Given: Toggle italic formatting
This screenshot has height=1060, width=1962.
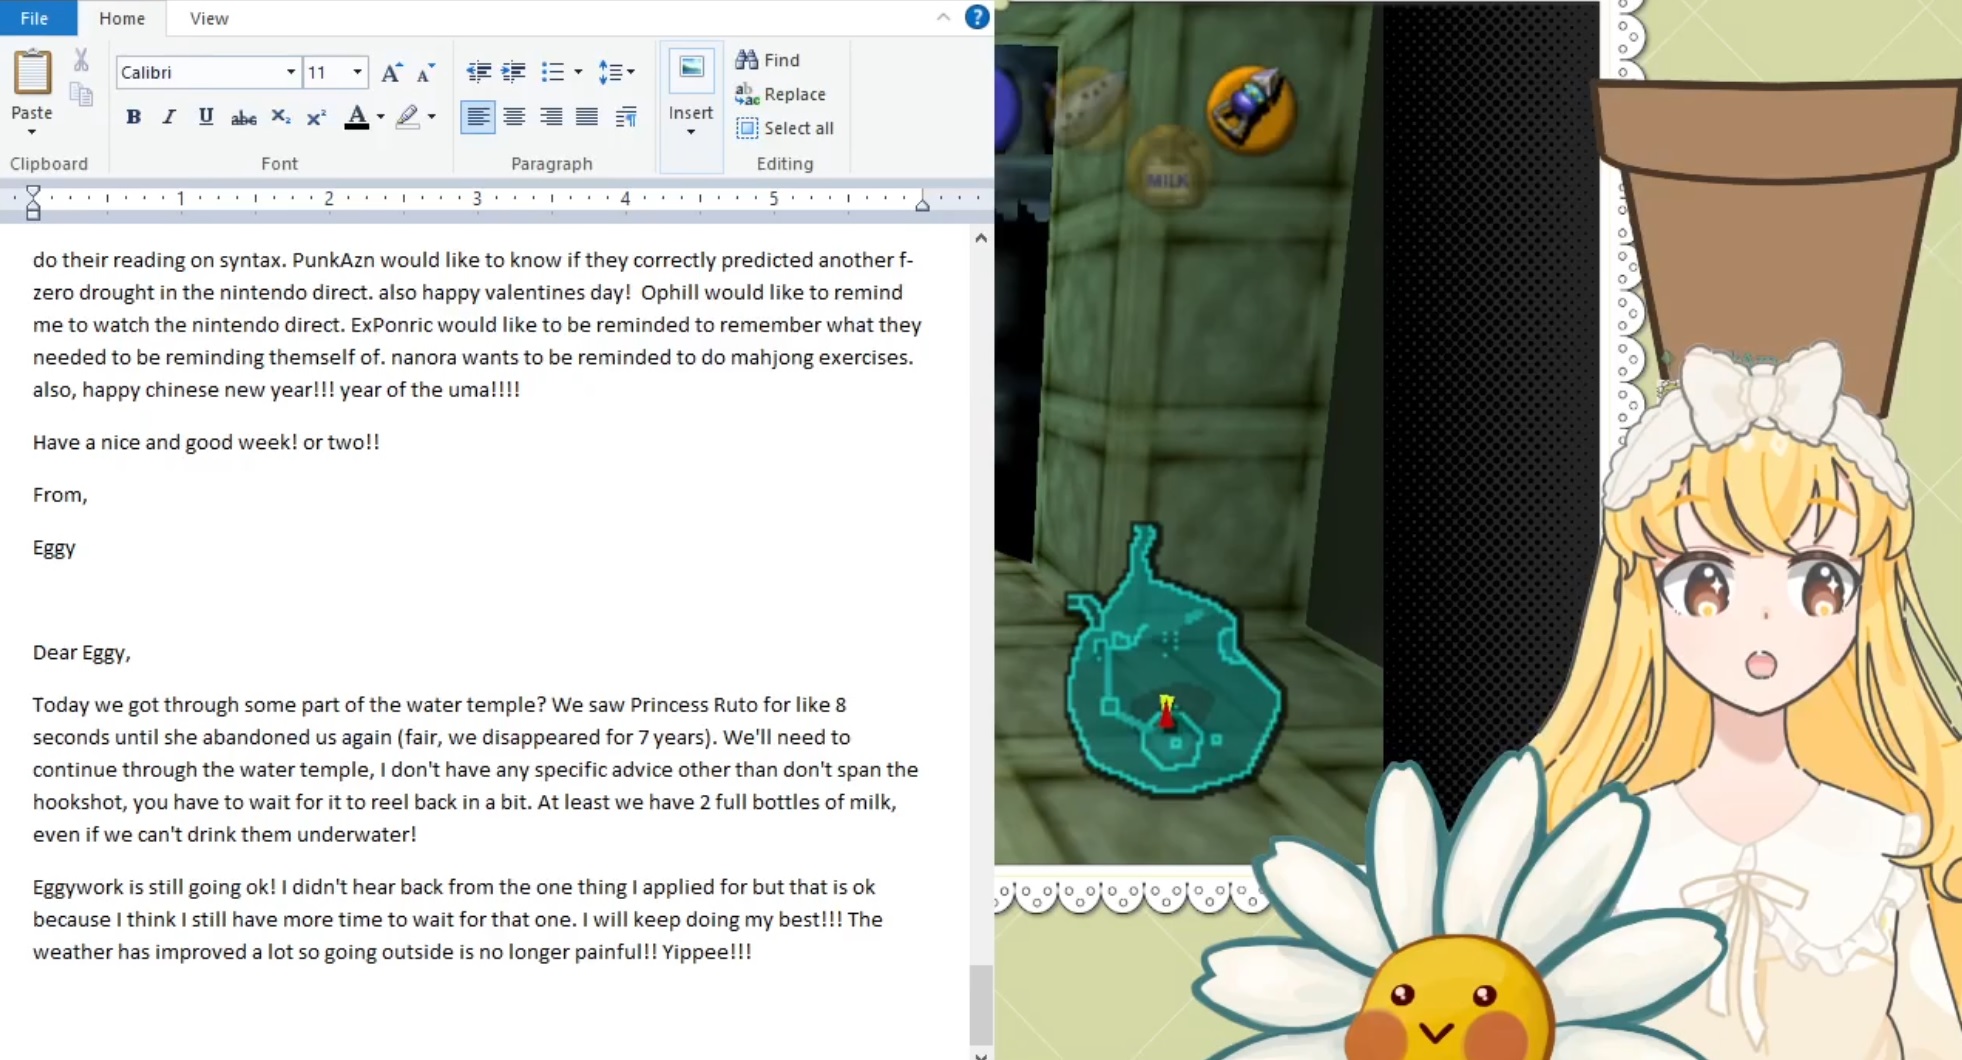Looking at the screenshot, I should click(x=169, y=117).
